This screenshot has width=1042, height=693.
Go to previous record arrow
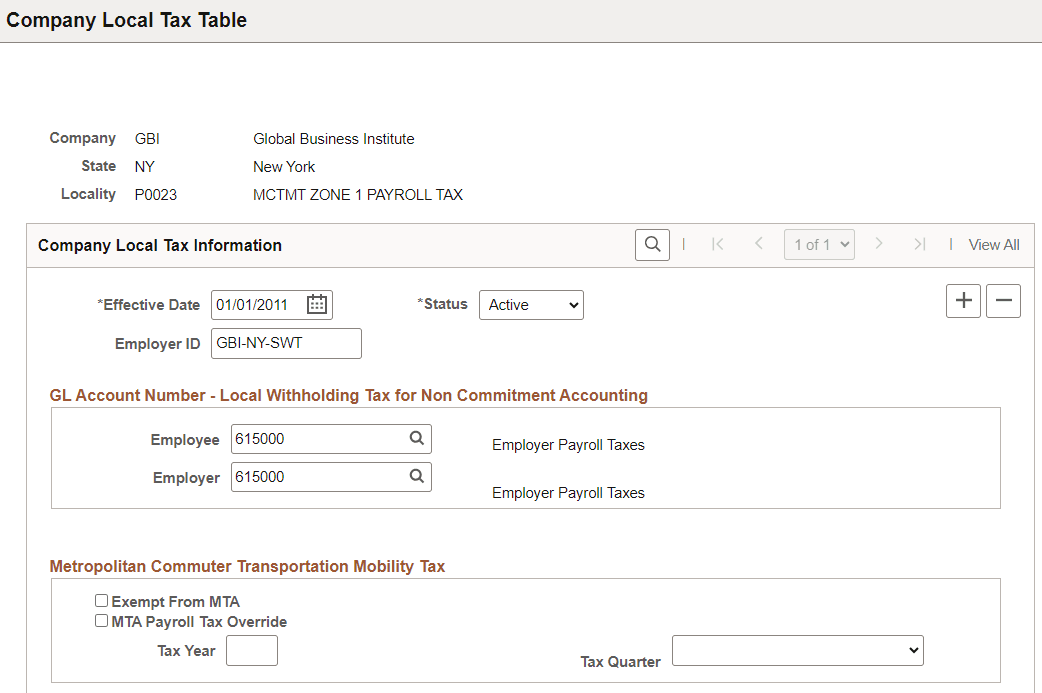(x=759, y=244)
